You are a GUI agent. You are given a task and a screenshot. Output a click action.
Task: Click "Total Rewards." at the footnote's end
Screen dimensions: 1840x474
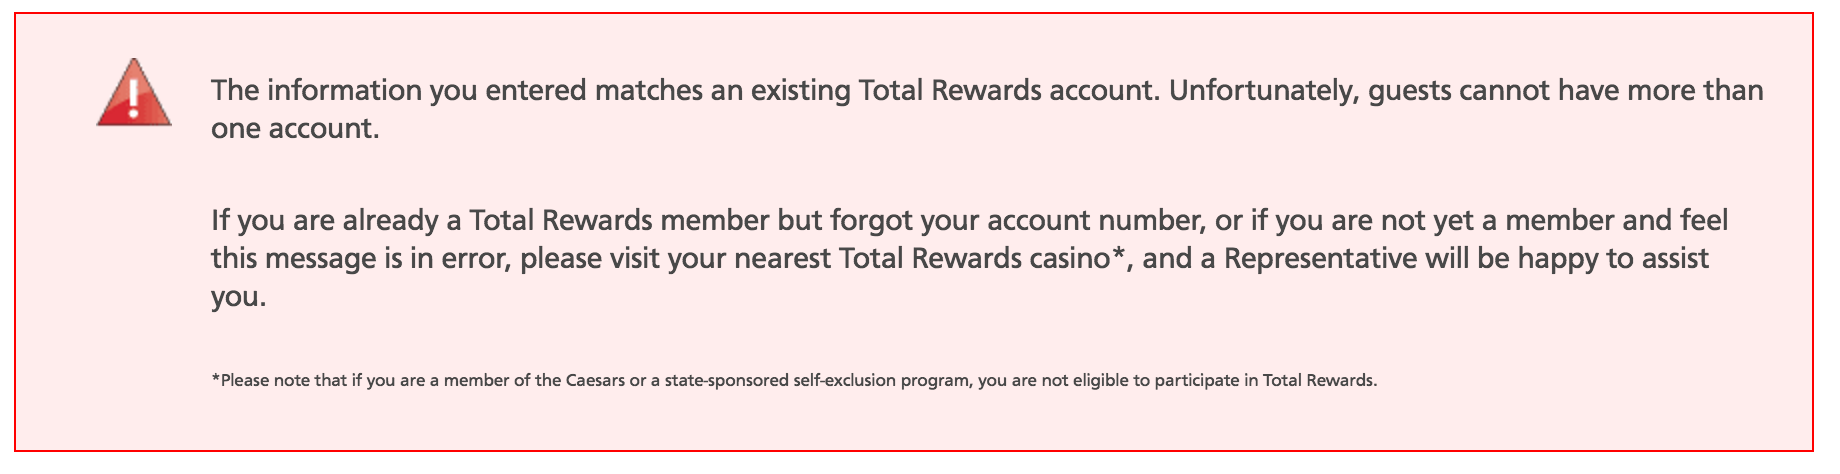(1320, 381)
